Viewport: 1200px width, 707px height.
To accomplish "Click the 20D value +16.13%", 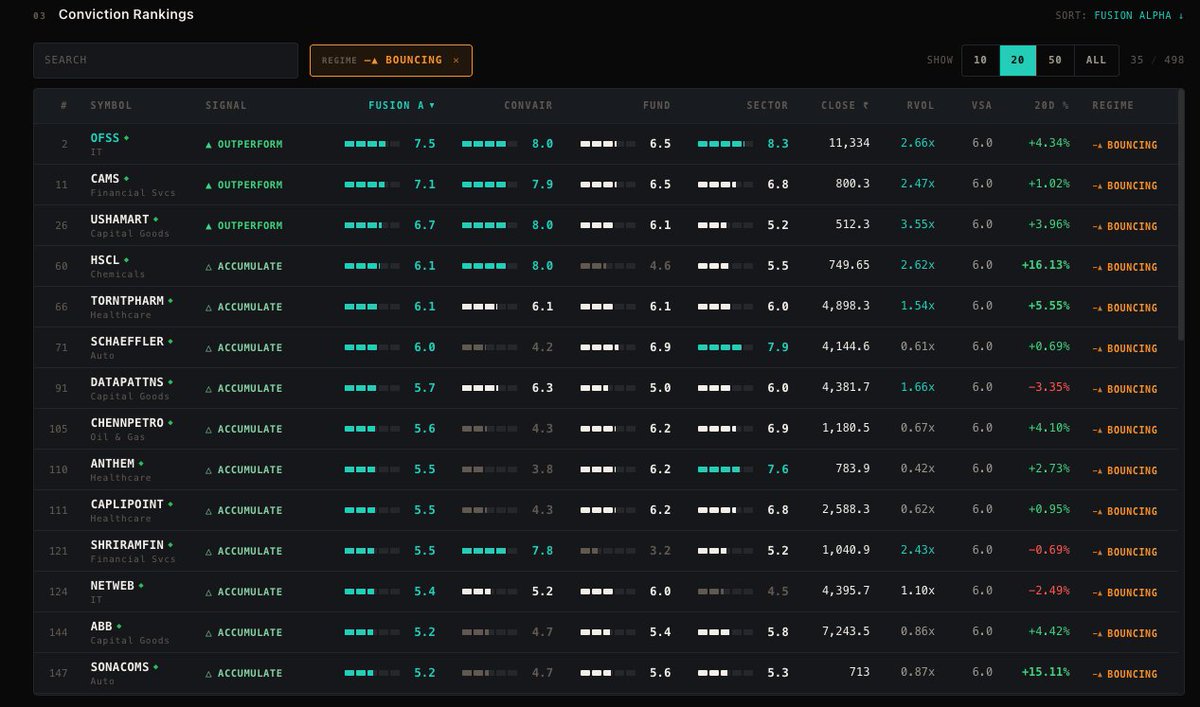I will point(1046,265).
